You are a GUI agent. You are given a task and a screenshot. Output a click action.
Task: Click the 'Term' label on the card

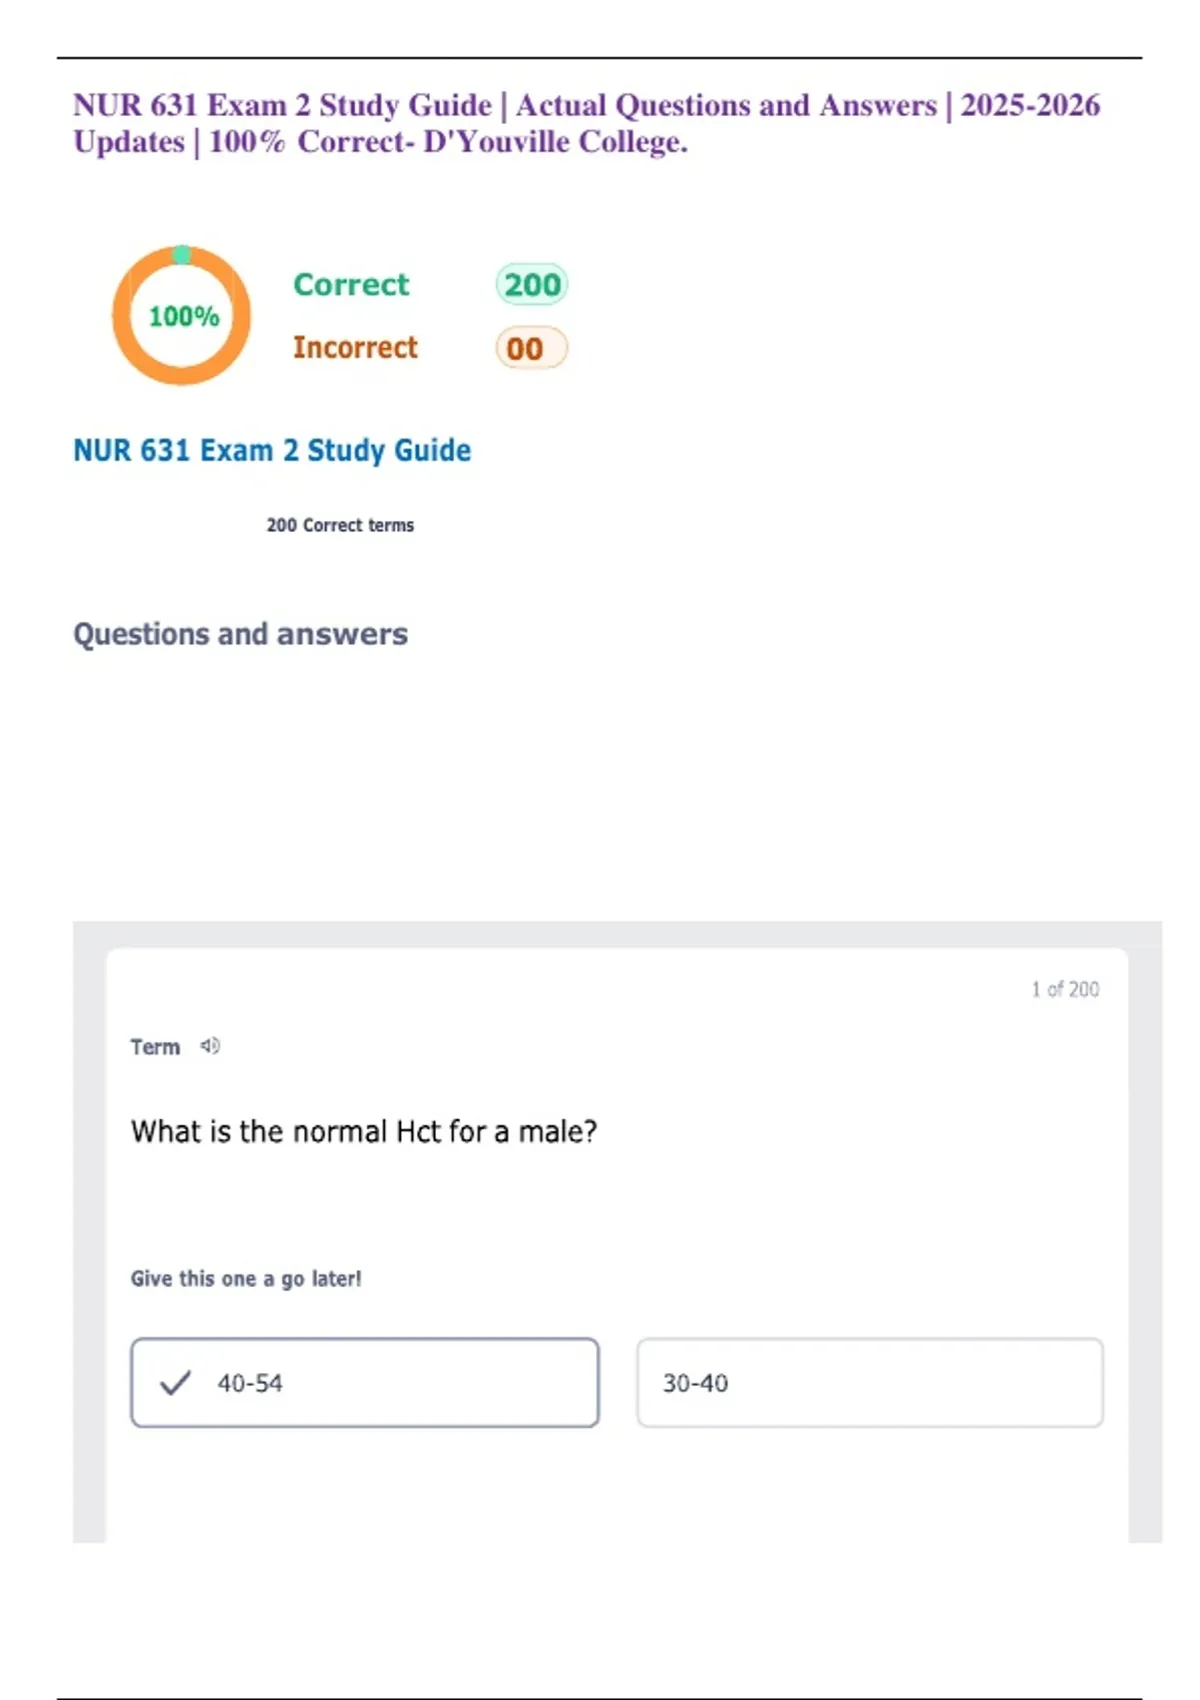(x=155, y=1047)
